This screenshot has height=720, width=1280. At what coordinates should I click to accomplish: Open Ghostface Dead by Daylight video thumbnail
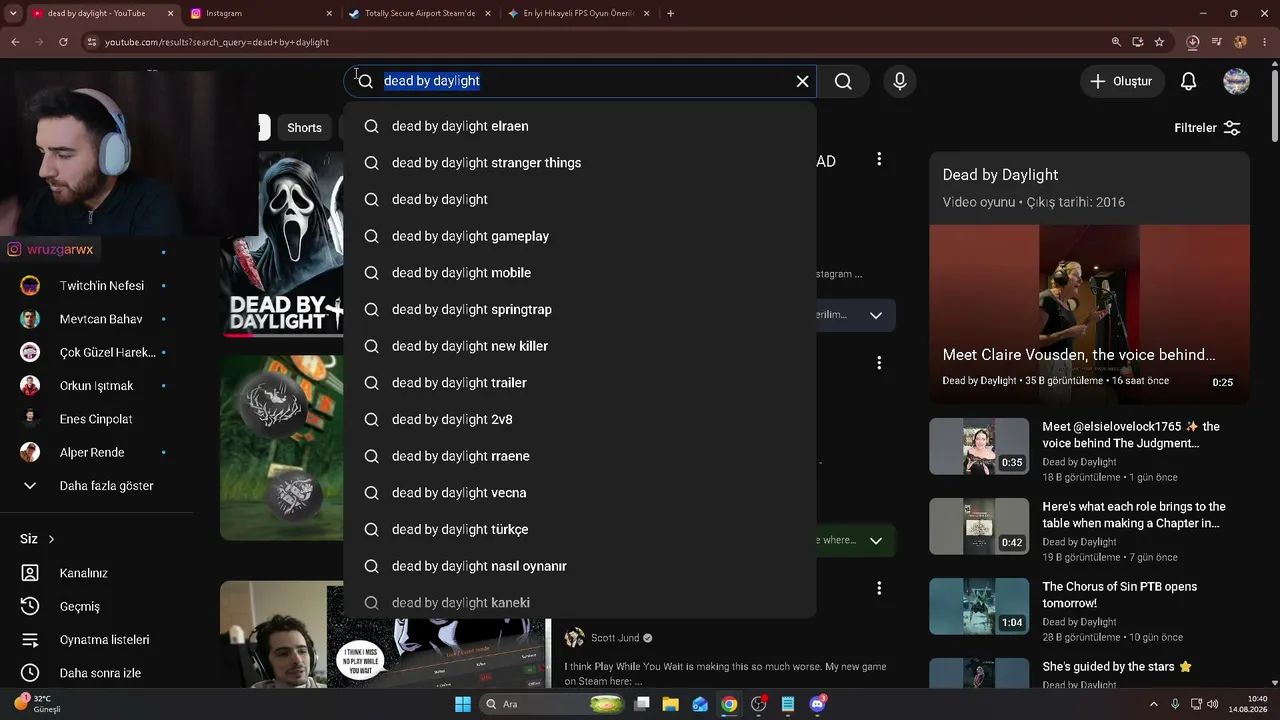click(282, 245)
